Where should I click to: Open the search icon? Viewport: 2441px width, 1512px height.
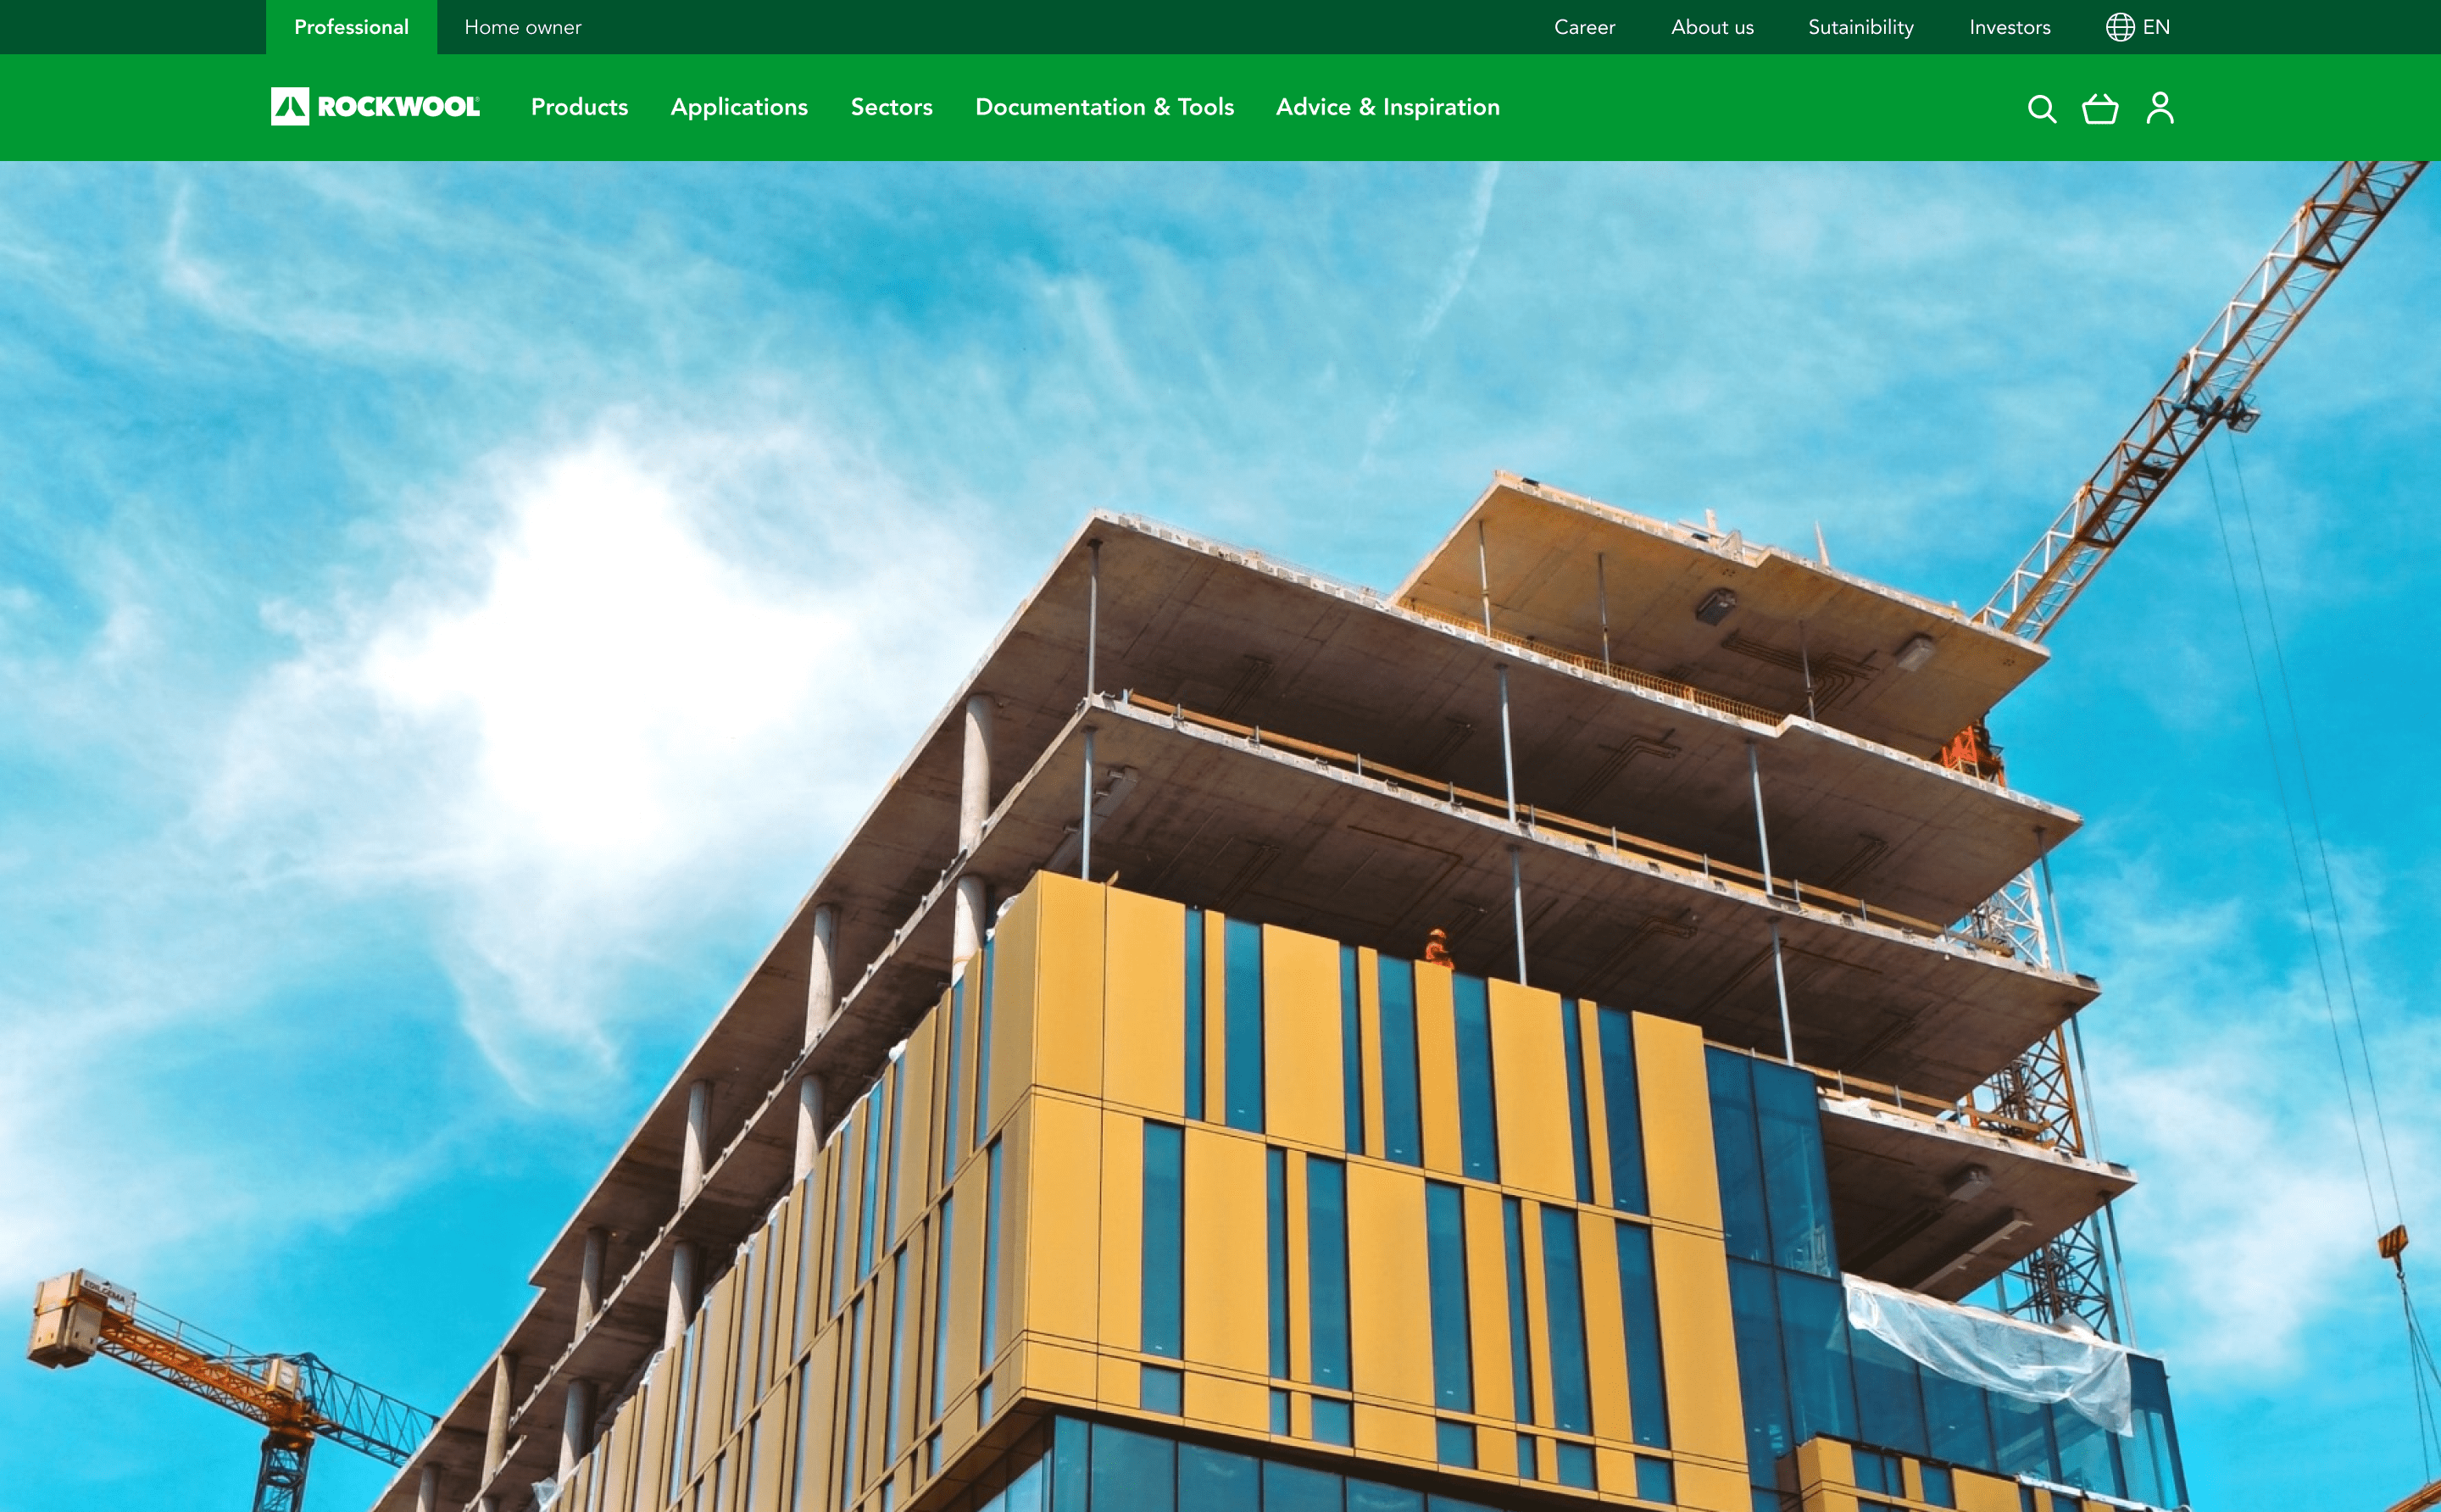(x=2040, y=108)
